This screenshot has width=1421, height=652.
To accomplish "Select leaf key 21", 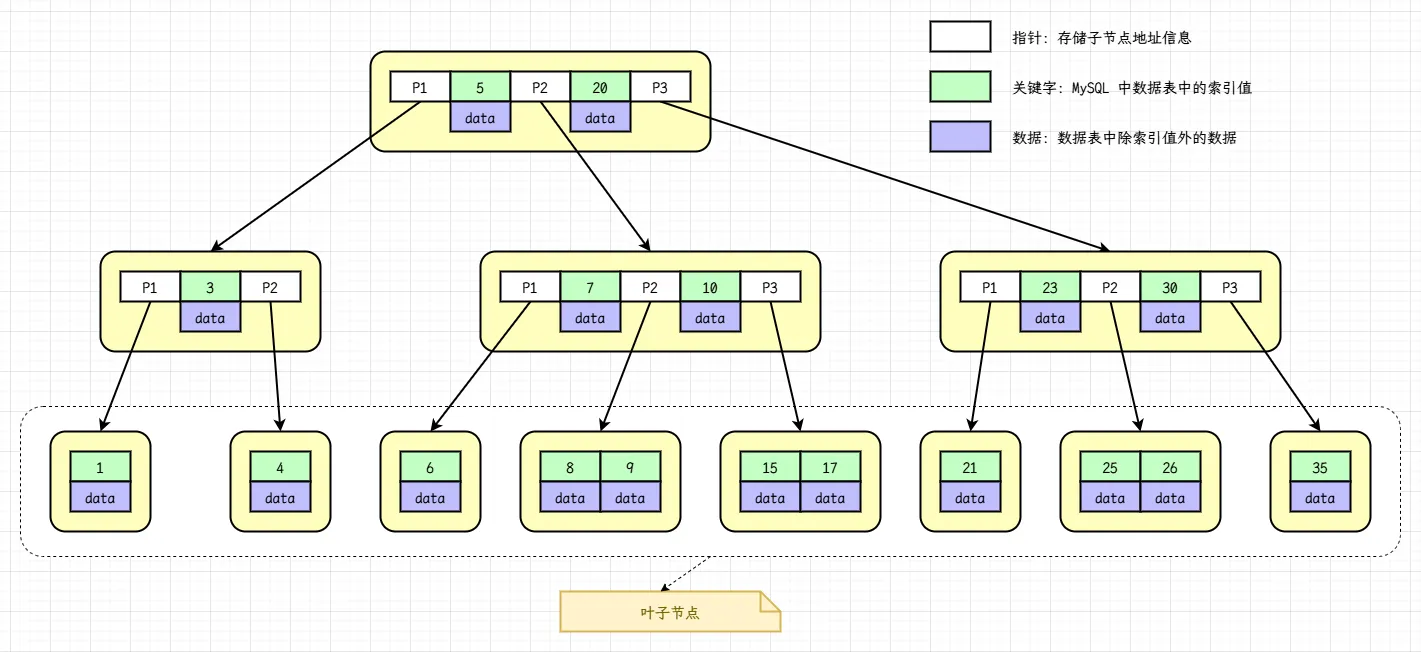I will point(971,467).
